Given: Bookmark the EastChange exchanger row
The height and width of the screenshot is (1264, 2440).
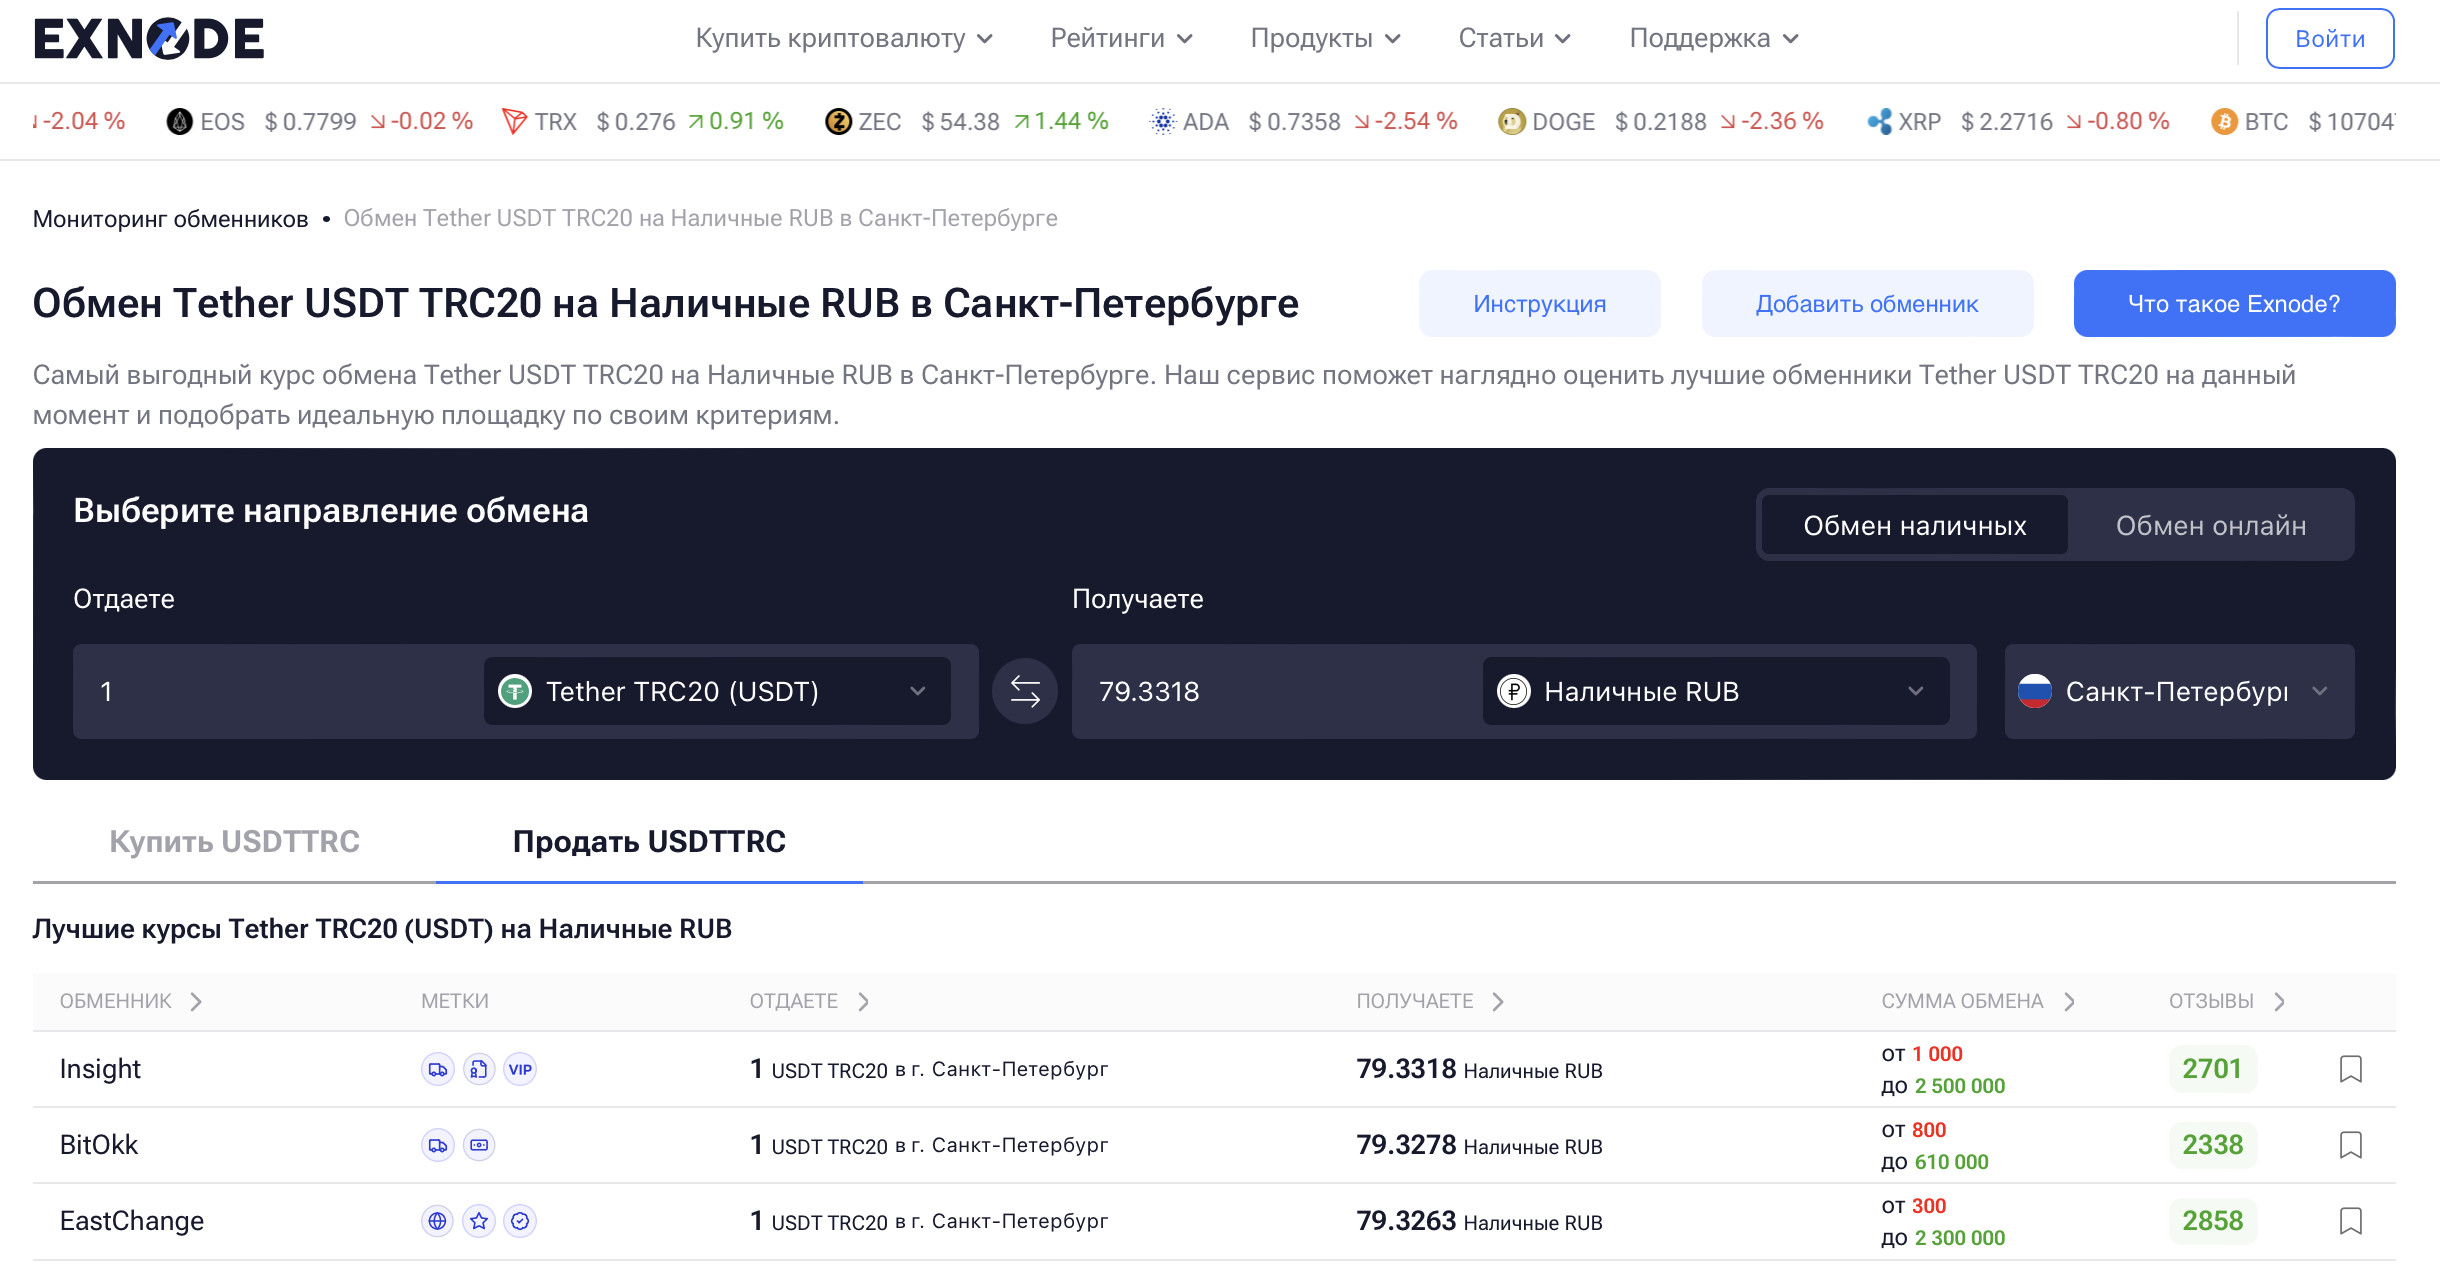Looking at the screenshot, I should (x=2350, y=1221).
